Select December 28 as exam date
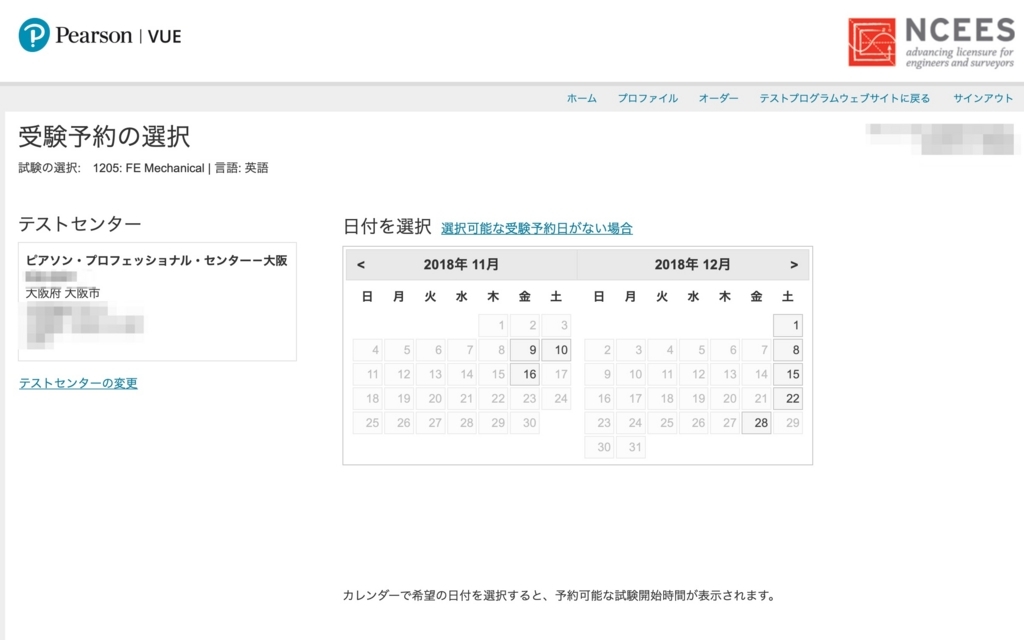 [x=756, y=423]
